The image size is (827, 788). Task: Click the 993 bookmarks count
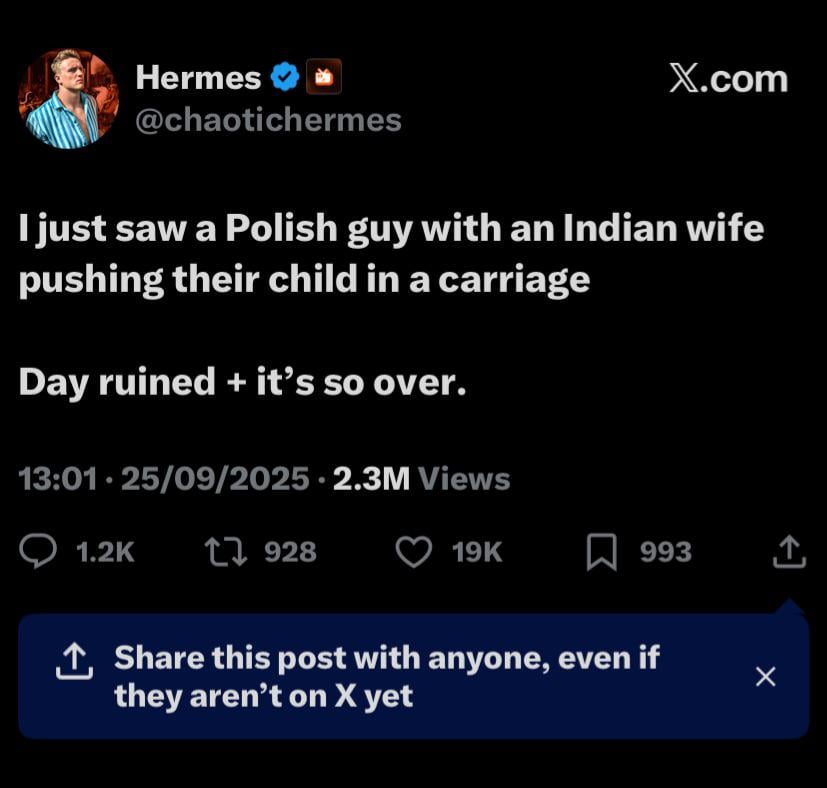pyautogui.click(x=665, y=551)
